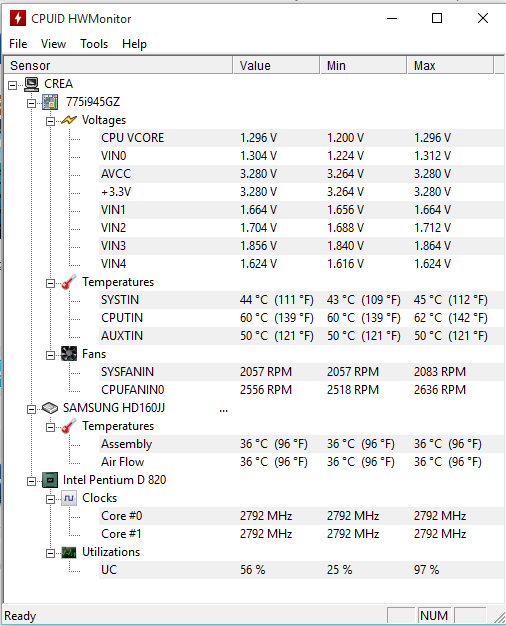506x626 pixels.
Task: Select the Core #0 clock row
Action: [302, 516]
